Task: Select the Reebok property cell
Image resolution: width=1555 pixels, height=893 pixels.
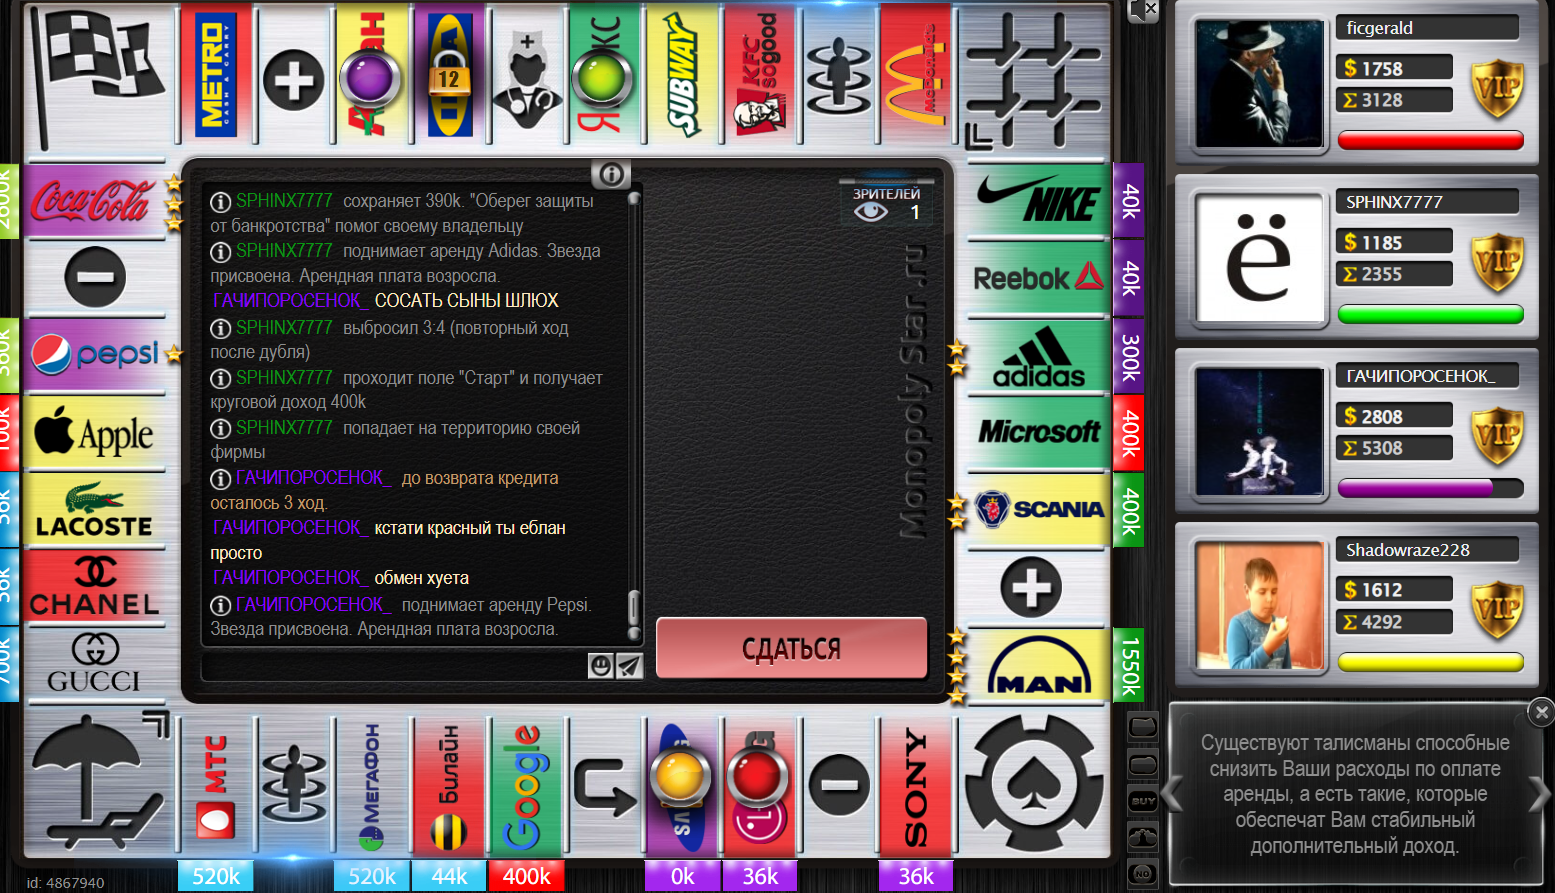Action: (1039, 278)
